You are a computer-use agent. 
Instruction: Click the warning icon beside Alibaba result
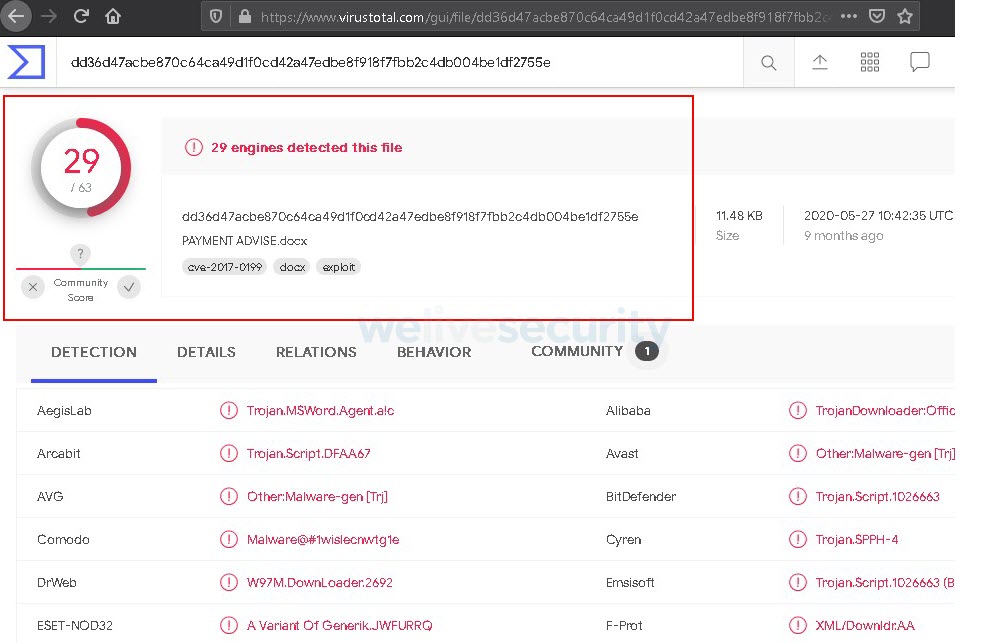click(x=798, y=410)
